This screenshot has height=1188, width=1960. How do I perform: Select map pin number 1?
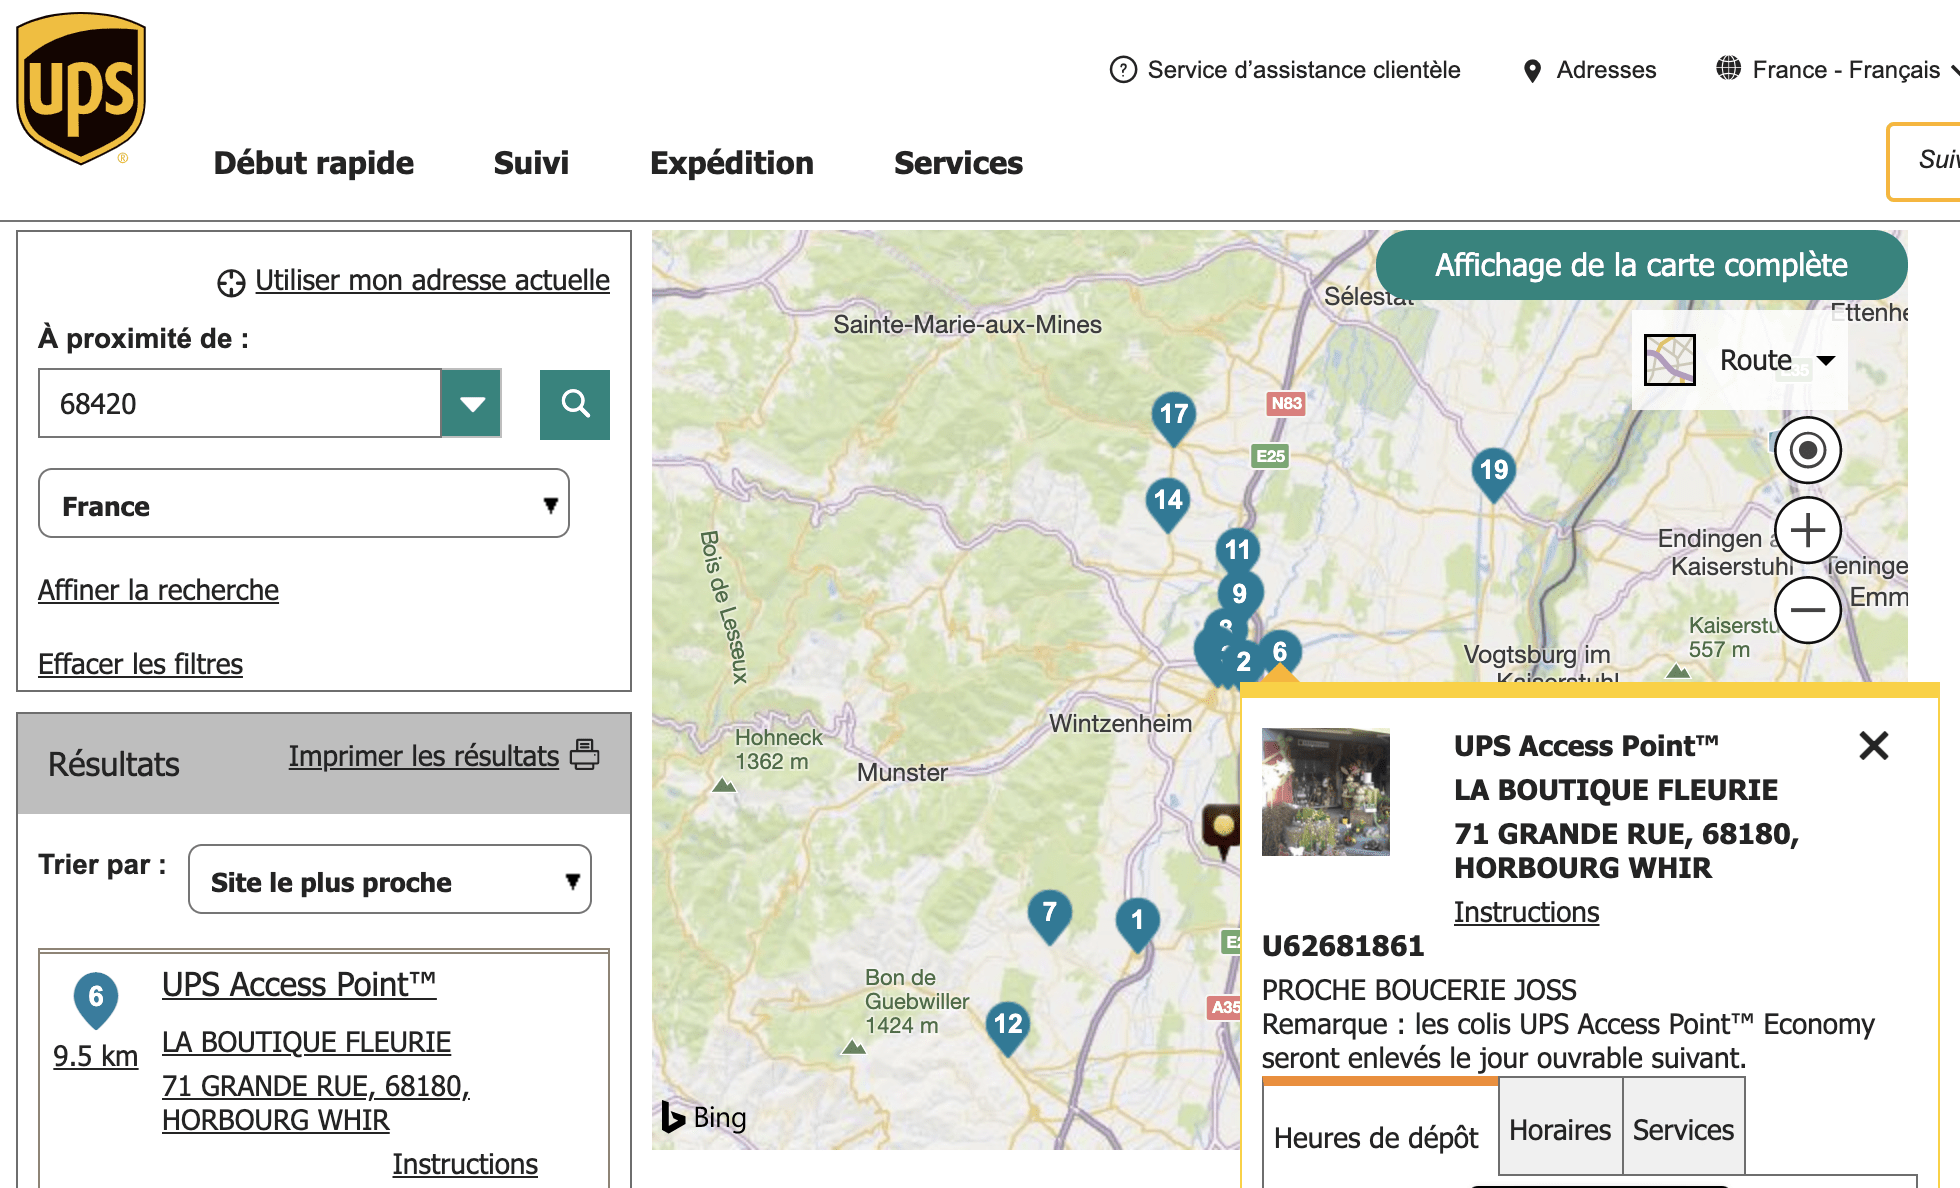1137,924
